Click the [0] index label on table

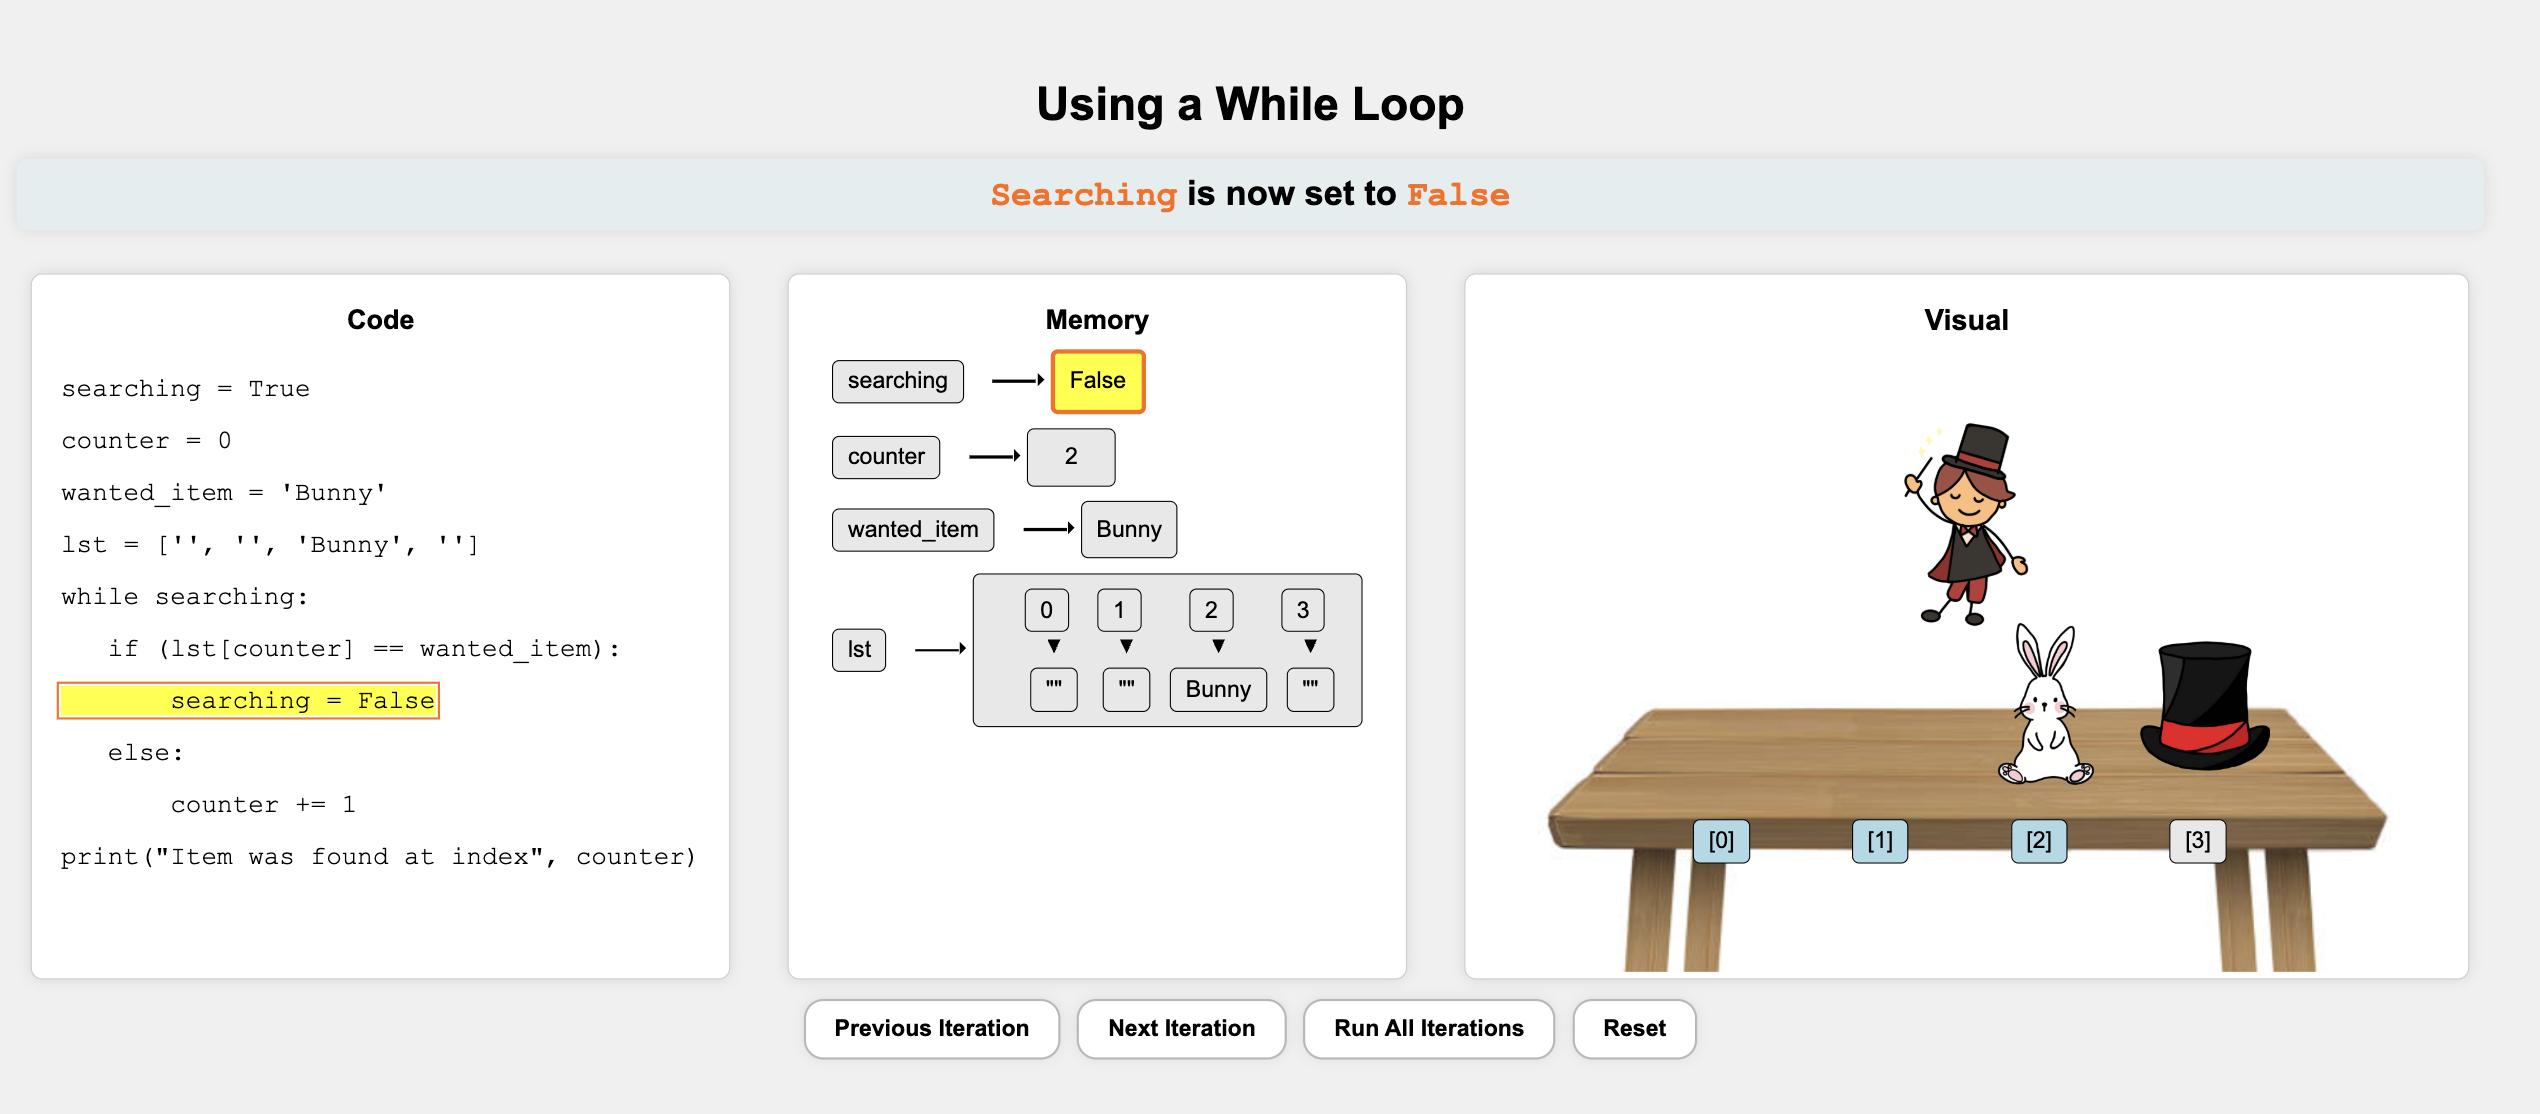pos(1721,841)
